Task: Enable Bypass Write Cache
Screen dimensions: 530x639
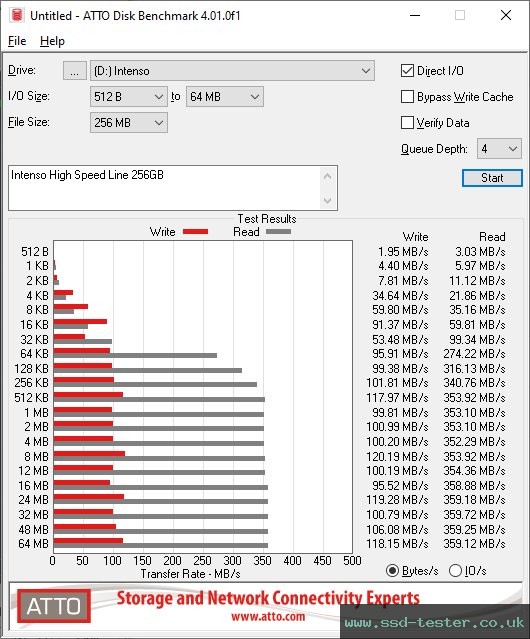Action: pos(407,97)
